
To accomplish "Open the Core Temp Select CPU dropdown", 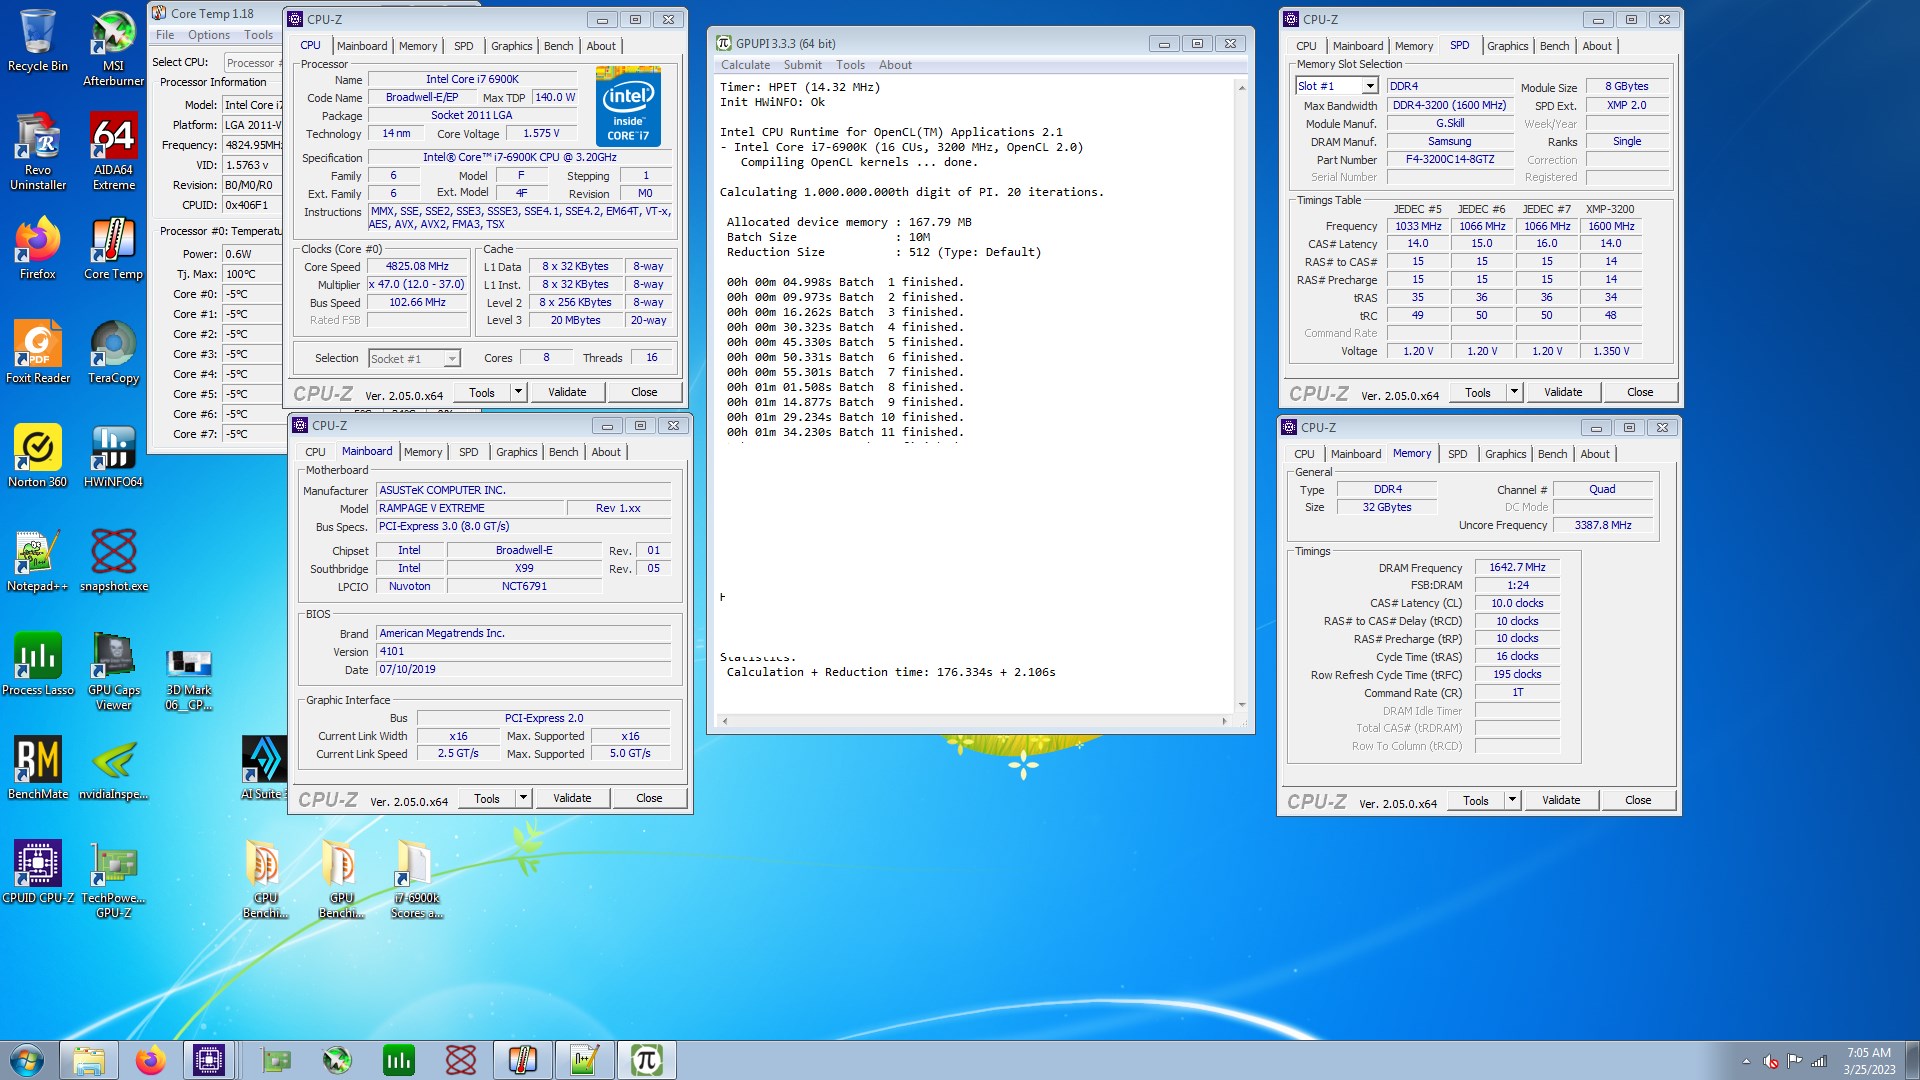I will tap(254, 62).
